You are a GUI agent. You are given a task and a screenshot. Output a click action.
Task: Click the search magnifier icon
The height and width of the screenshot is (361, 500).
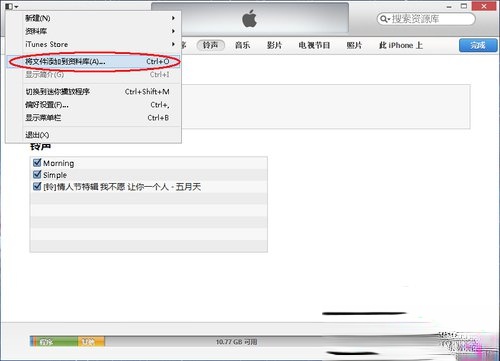point(384,19)
